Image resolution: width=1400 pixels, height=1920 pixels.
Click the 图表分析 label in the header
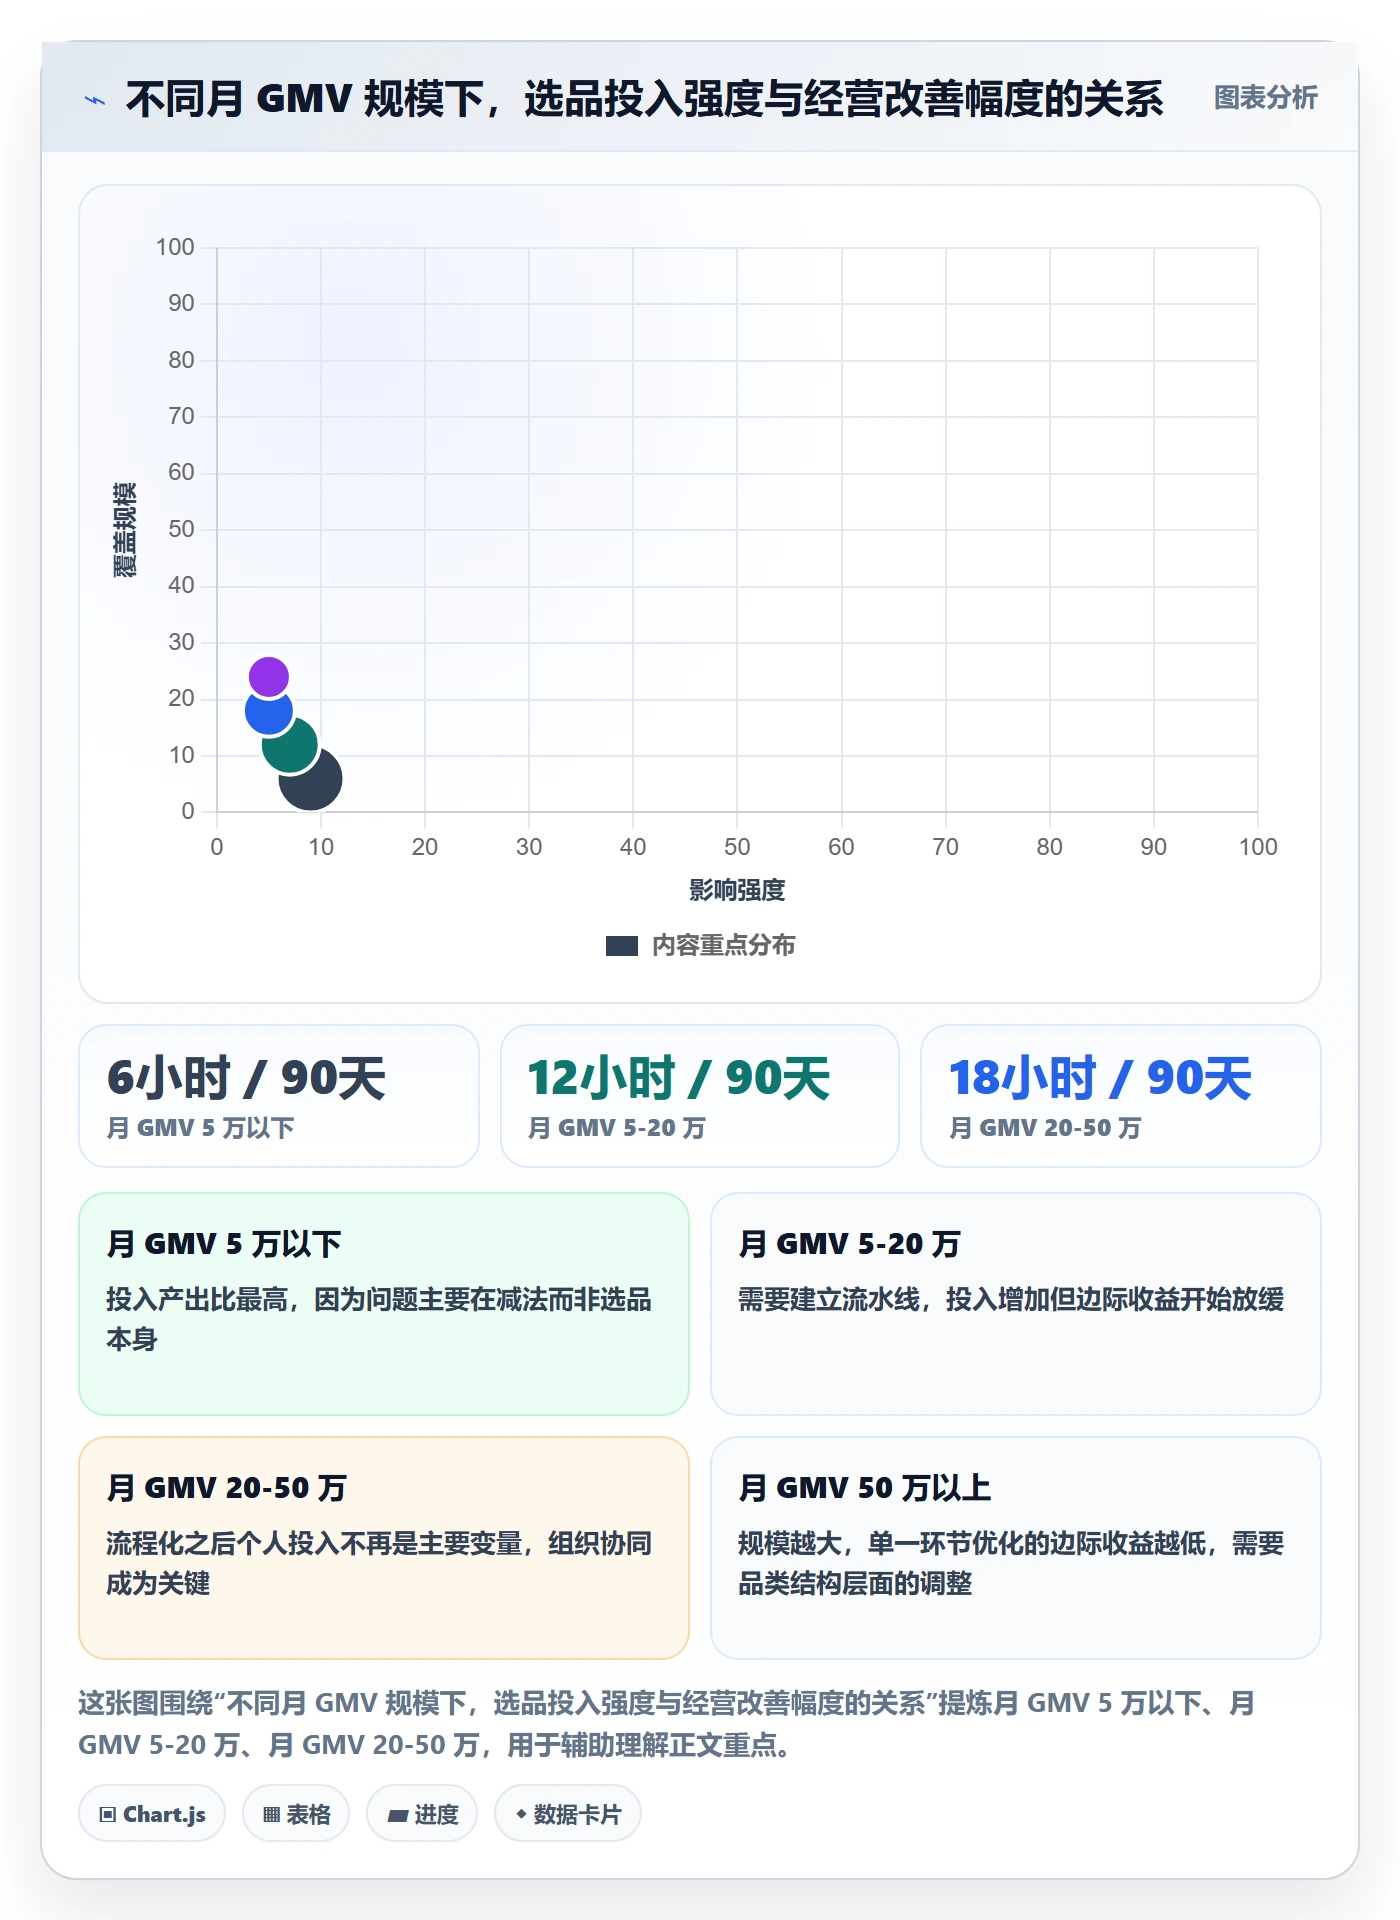click(x=1265, y=98)
